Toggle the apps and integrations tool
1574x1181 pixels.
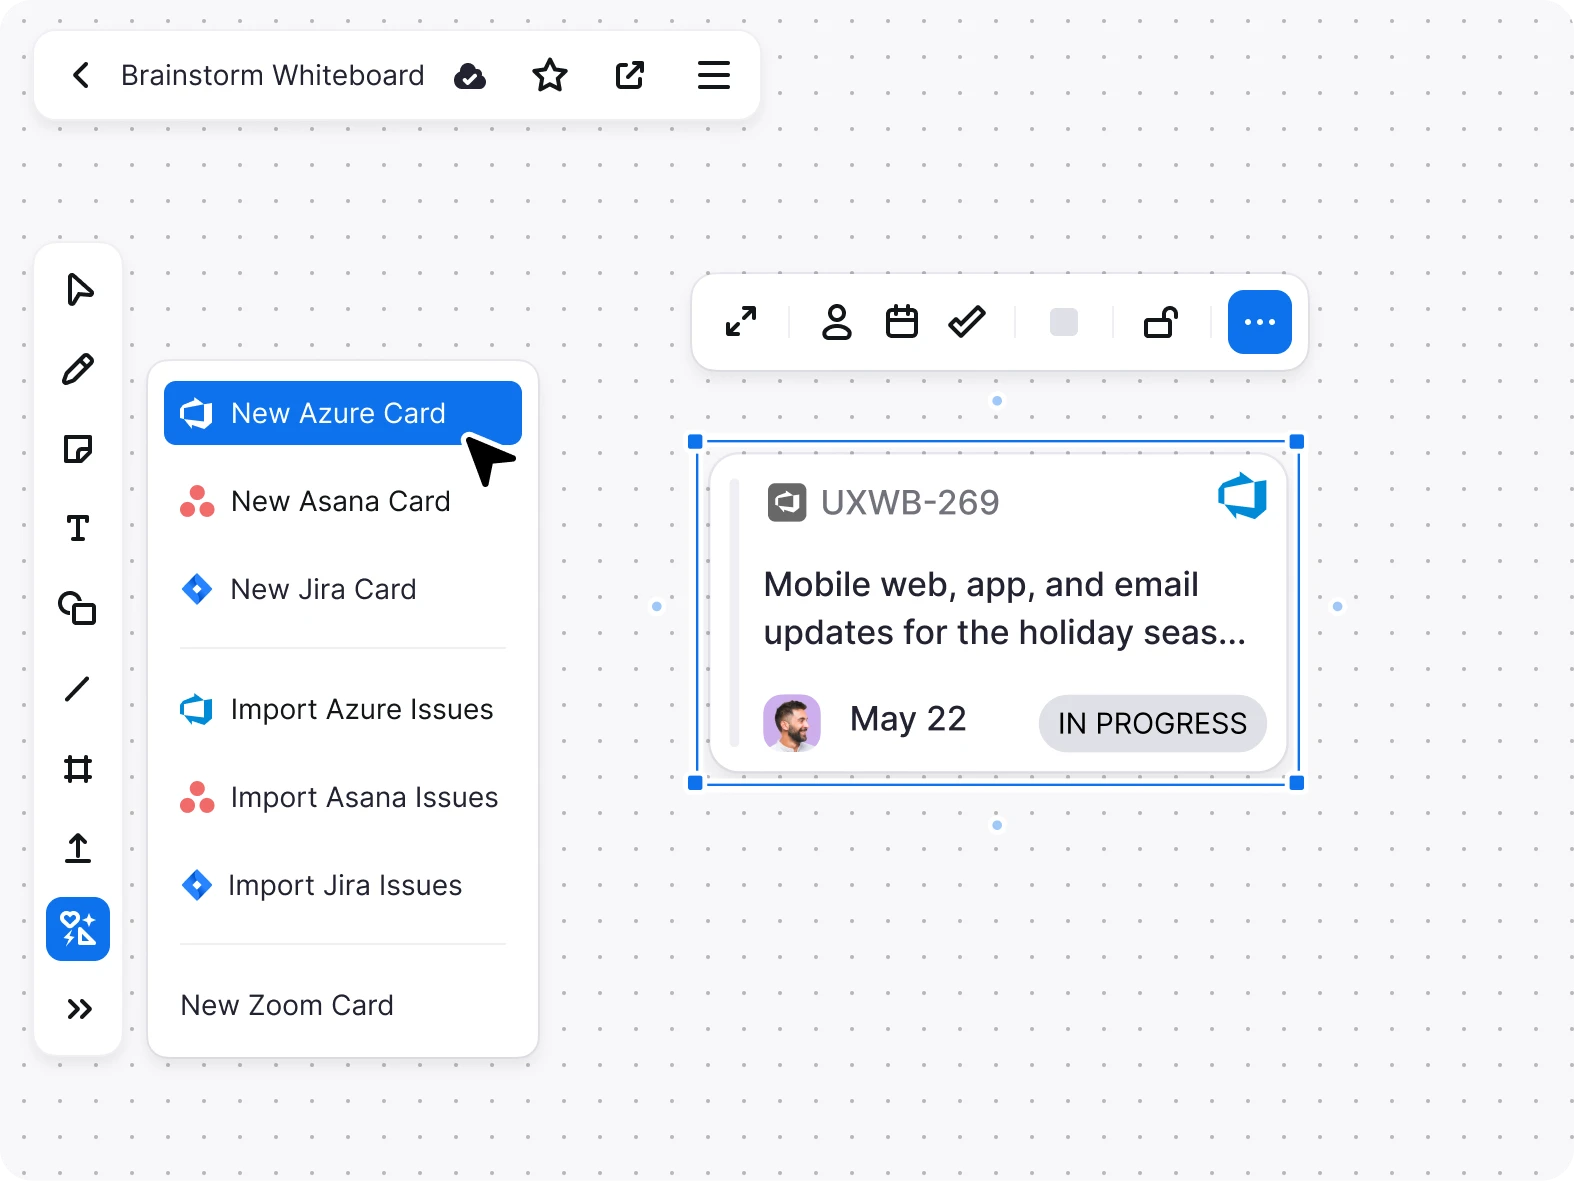tap(78, 929)
